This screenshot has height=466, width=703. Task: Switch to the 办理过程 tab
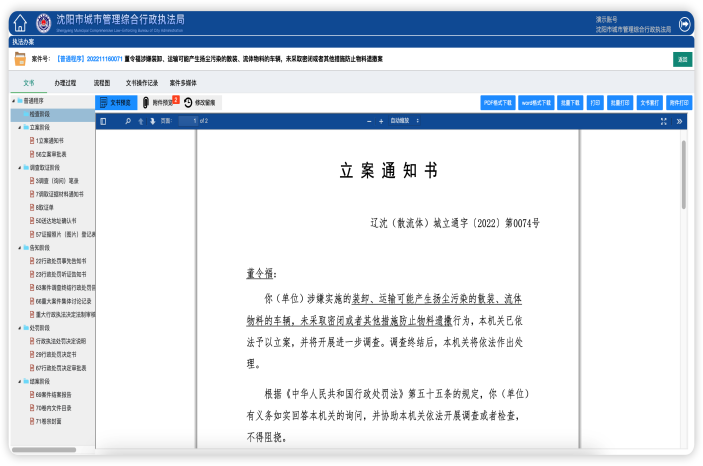click(66, 83)
